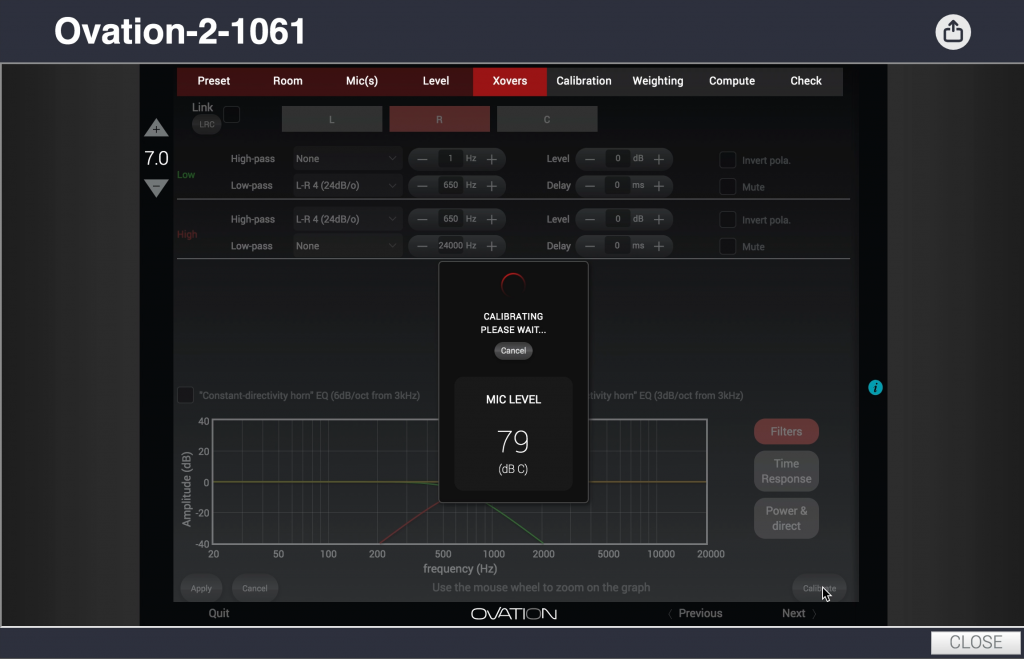
Task: Open Low band High-pass filter type dropdown
Action: click(345, 159)
